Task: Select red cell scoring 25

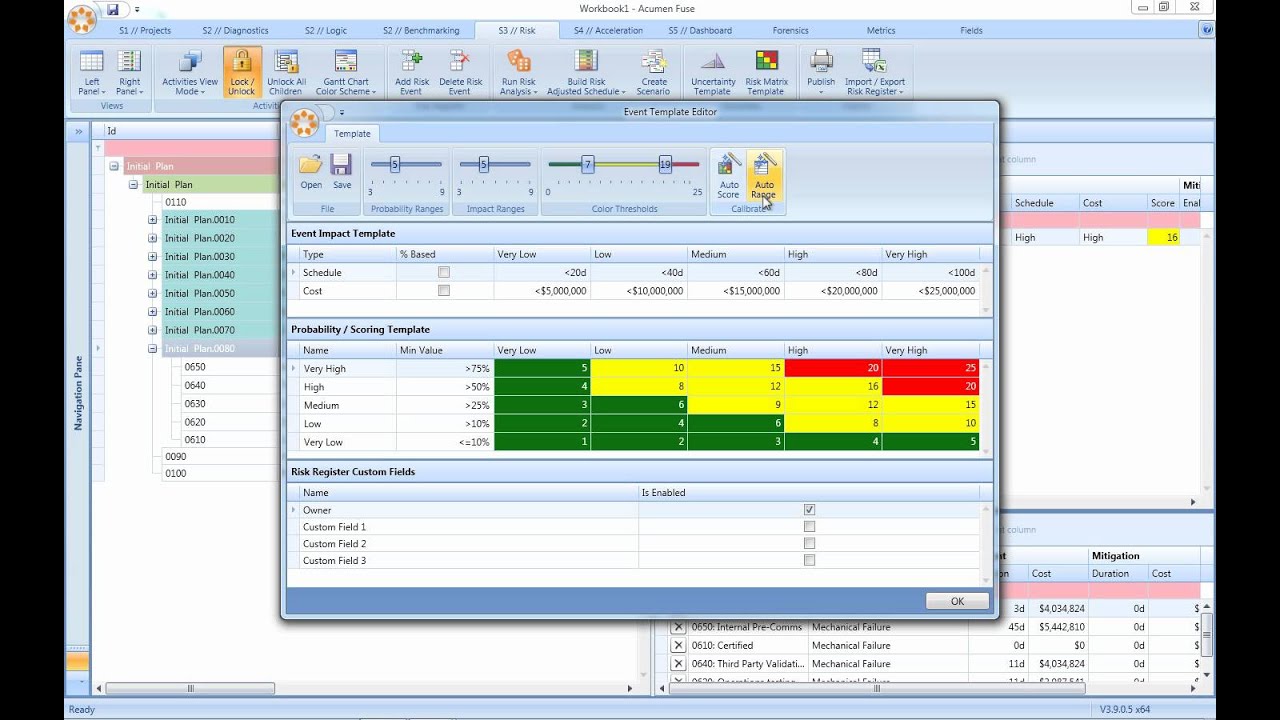Action: pos(930,368)
